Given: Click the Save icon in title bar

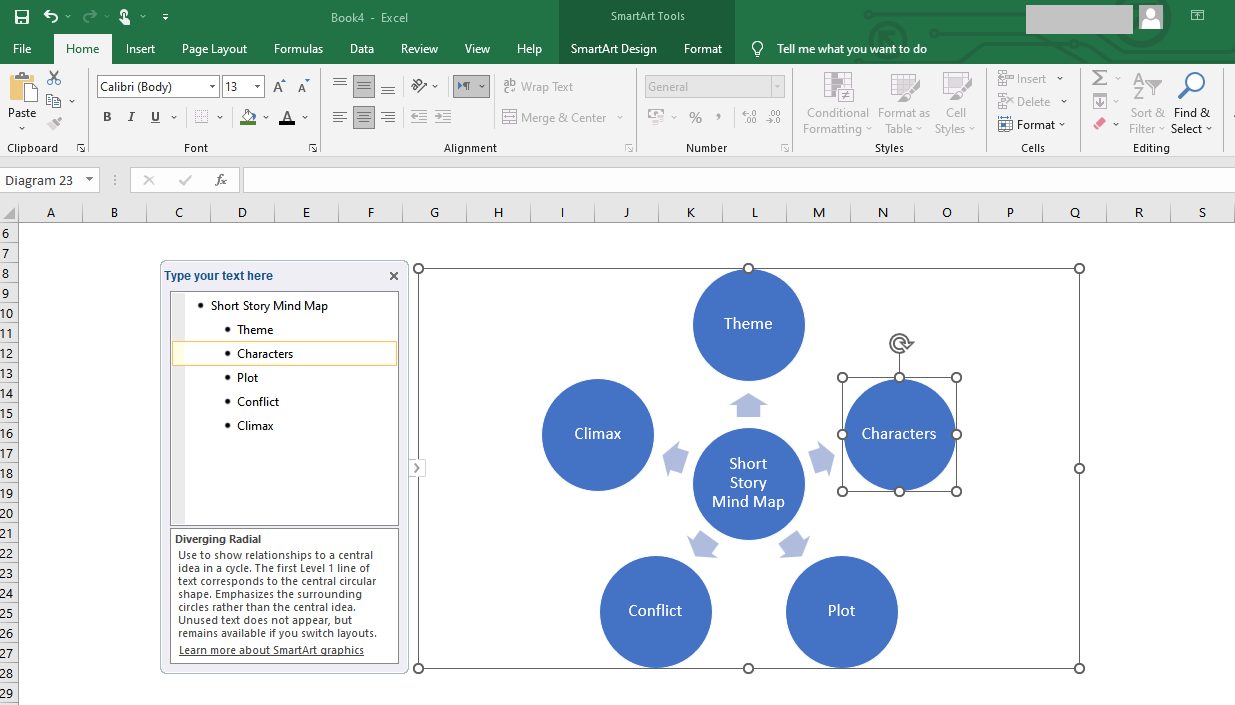Looking at the screenshot, I should (21, 17).
